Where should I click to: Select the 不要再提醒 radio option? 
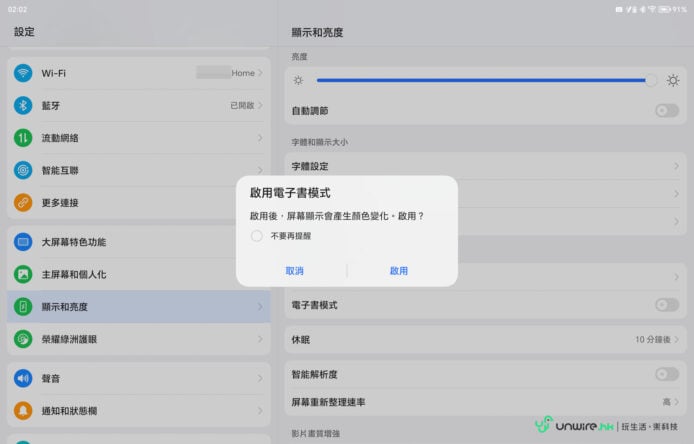click(x=257, y=236)
